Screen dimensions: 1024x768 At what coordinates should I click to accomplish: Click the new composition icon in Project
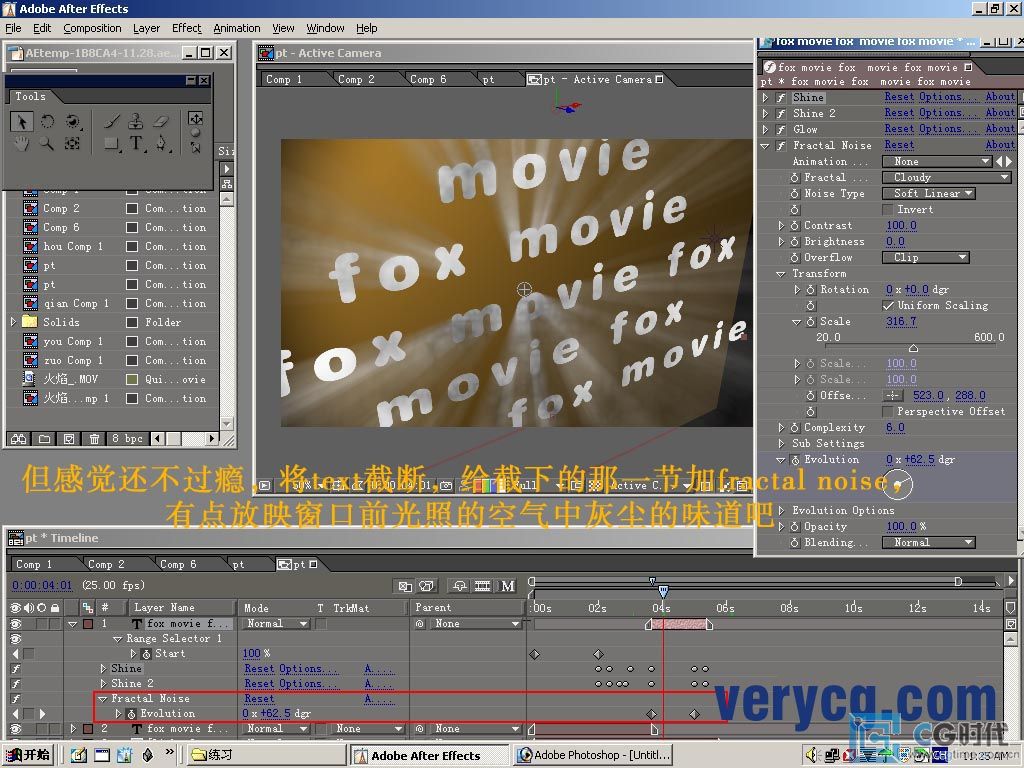69,439
